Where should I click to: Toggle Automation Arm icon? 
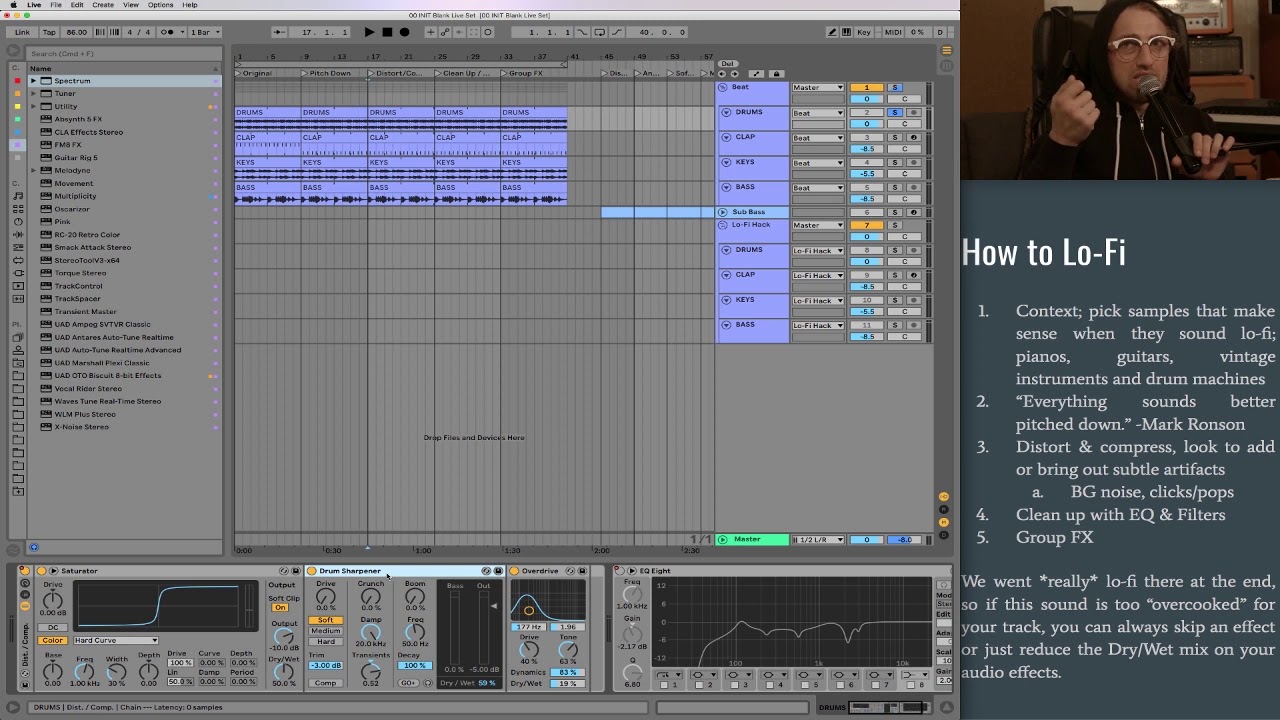(x=445, y=32)
